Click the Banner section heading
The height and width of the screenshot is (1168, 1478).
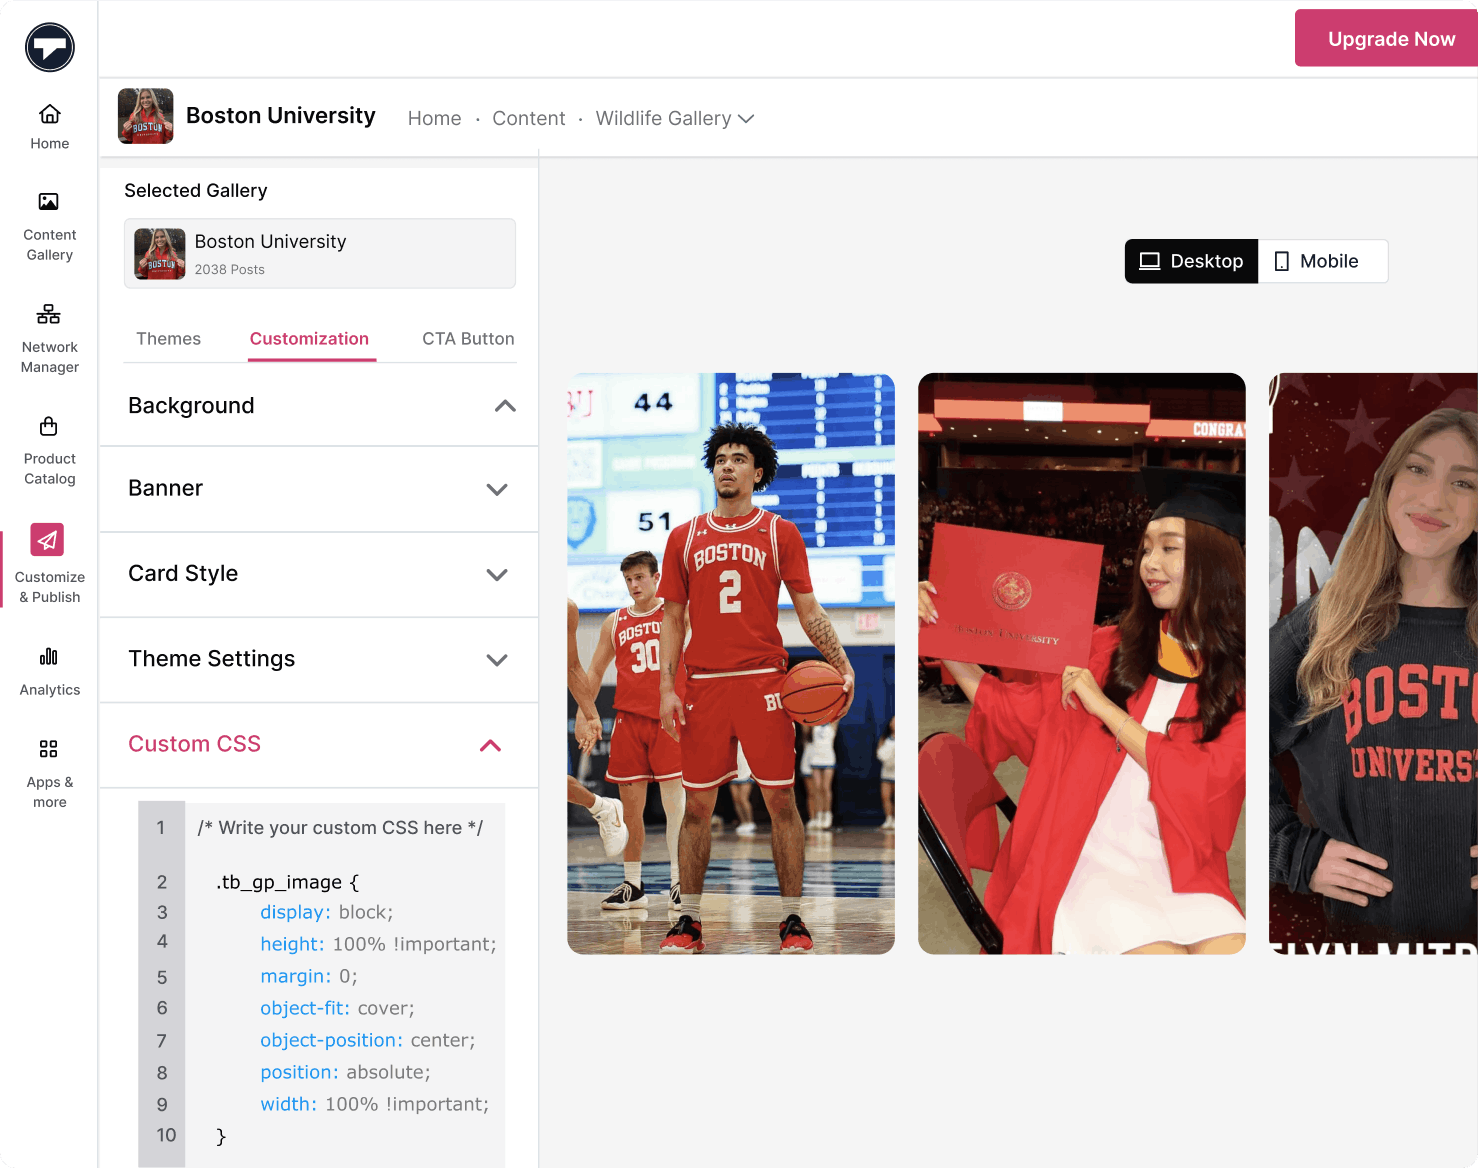pos(165,488)
